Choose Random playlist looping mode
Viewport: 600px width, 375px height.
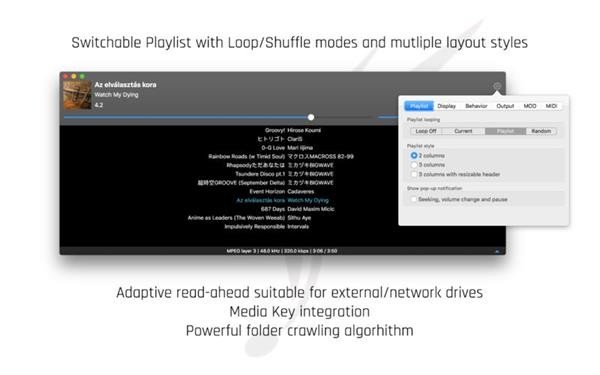click(x=541, y=131)
